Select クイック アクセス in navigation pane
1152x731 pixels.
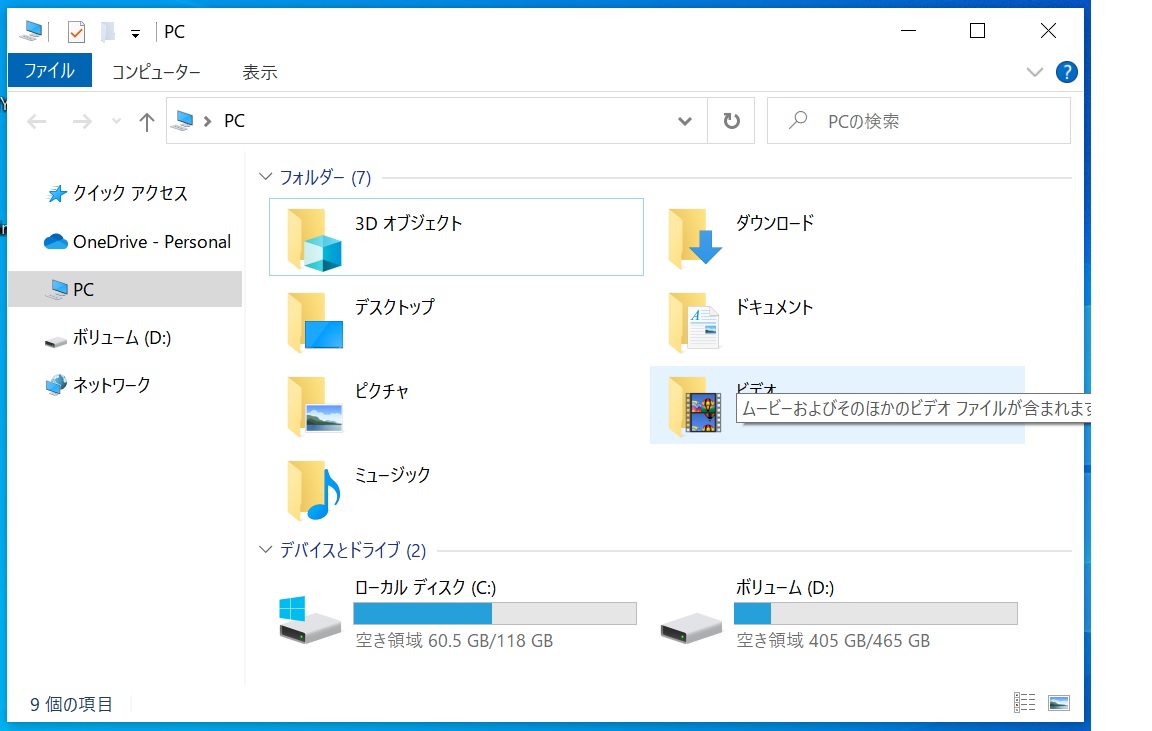pyautogui.click(x=125, y=193)
